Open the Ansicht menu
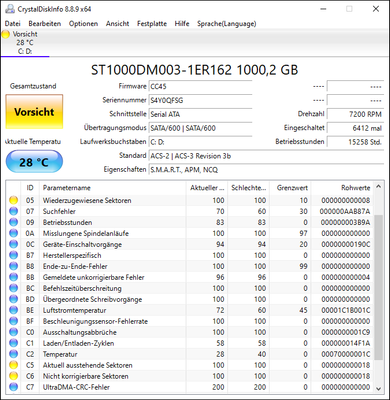The height and width of the screenshot is (400, 390). pyautogui.click(x=117, y=24)
